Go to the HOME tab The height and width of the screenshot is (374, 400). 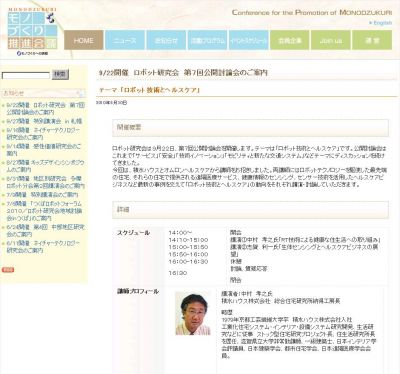point(84,40)
